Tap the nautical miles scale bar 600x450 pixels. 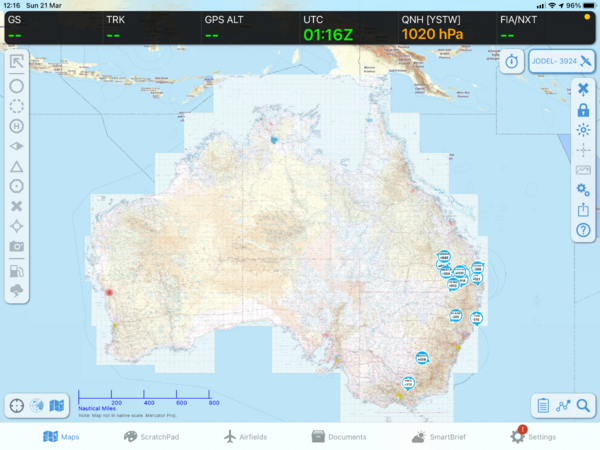[x=147, y=402]
